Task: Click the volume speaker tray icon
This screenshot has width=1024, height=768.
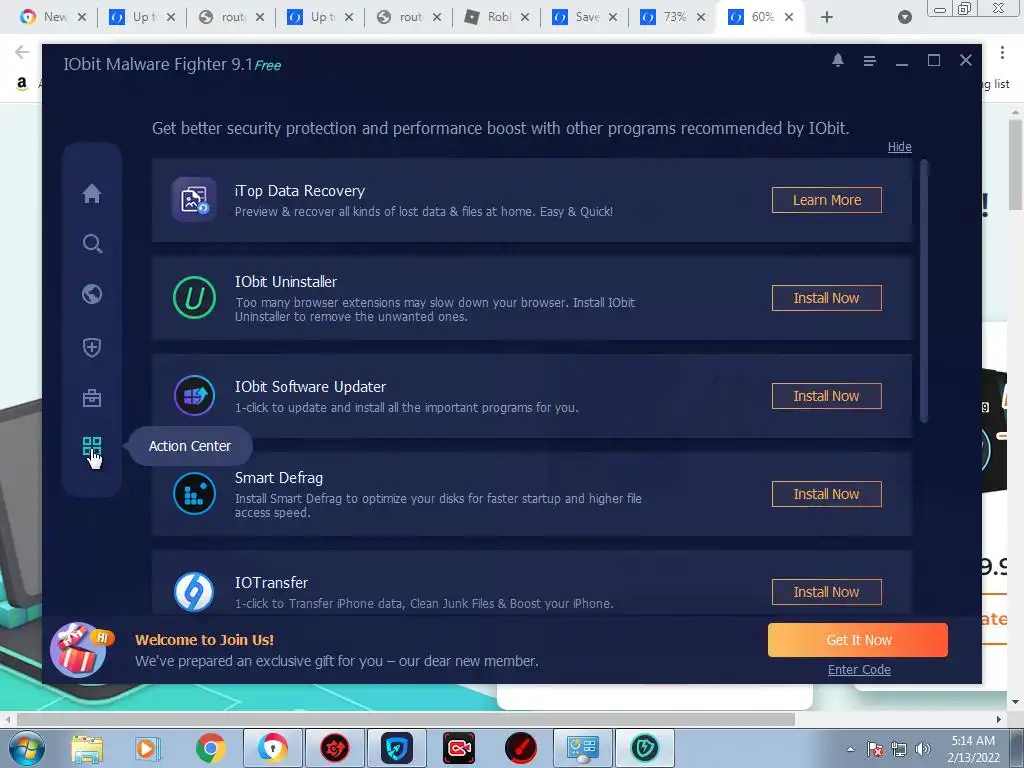Action: coord(922,749)
